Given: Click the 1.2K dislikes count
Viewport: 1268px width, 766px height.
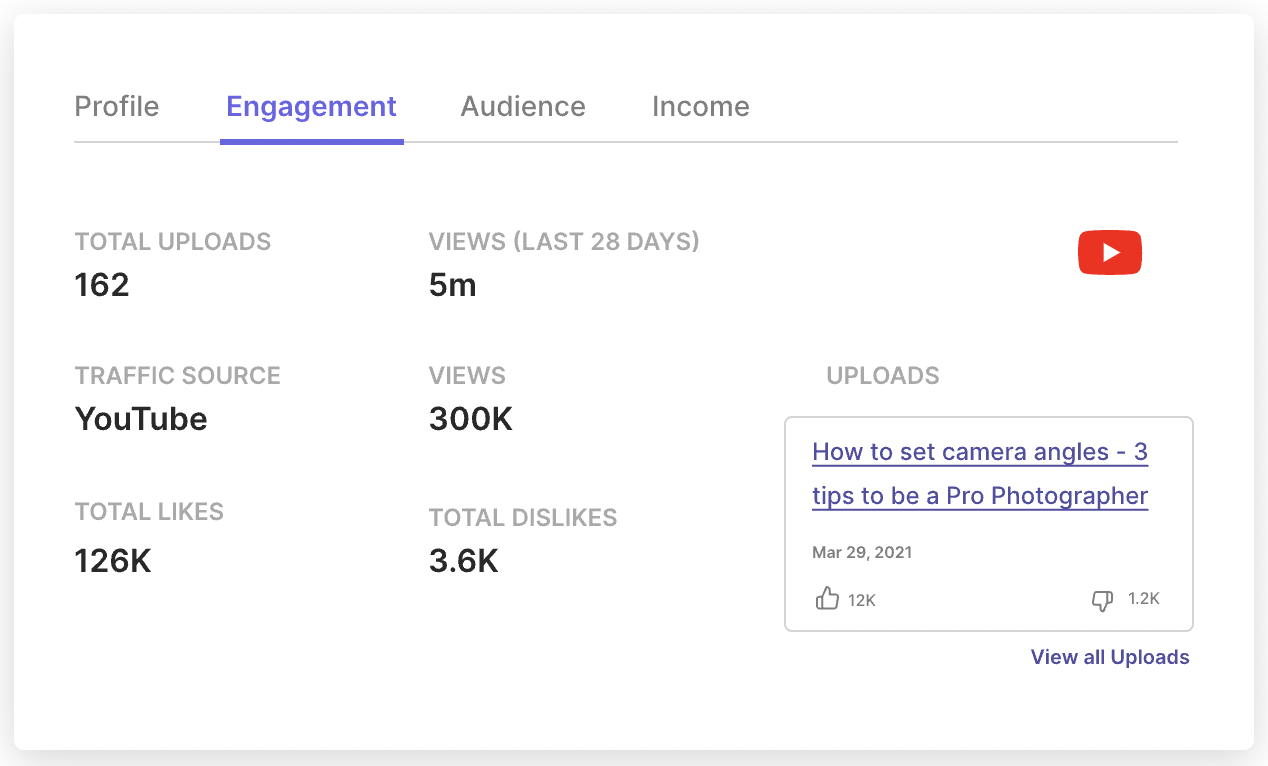Looking at the screenshot, I should pyautogui.click(x=1144, y=599).
